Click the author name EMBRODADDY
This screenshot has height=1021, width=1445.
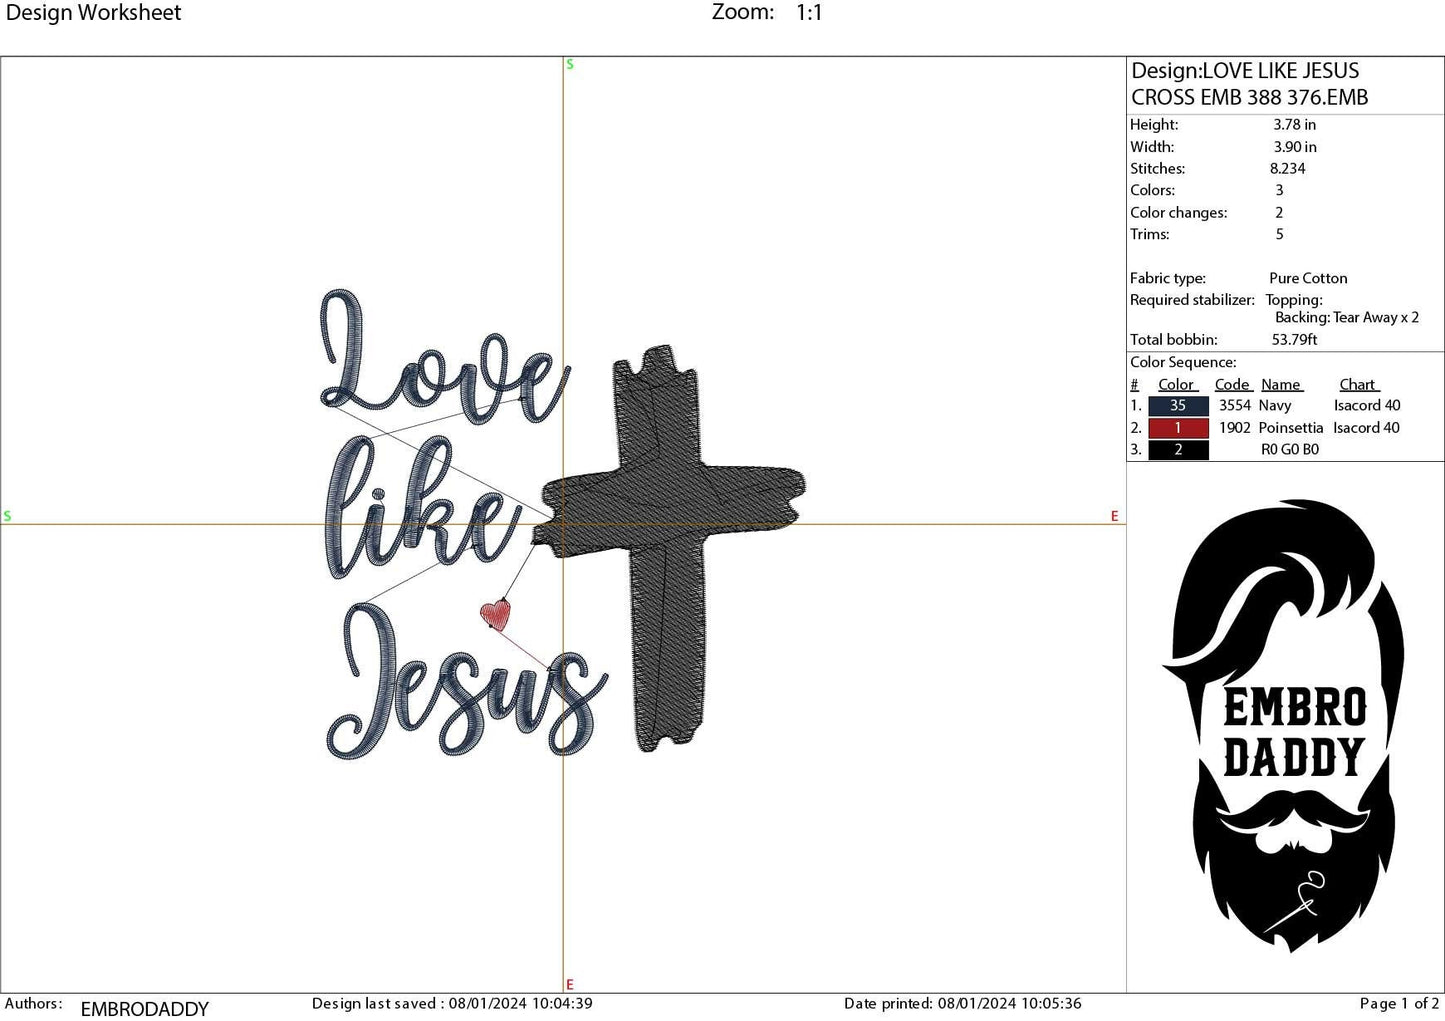(144, 1008)
